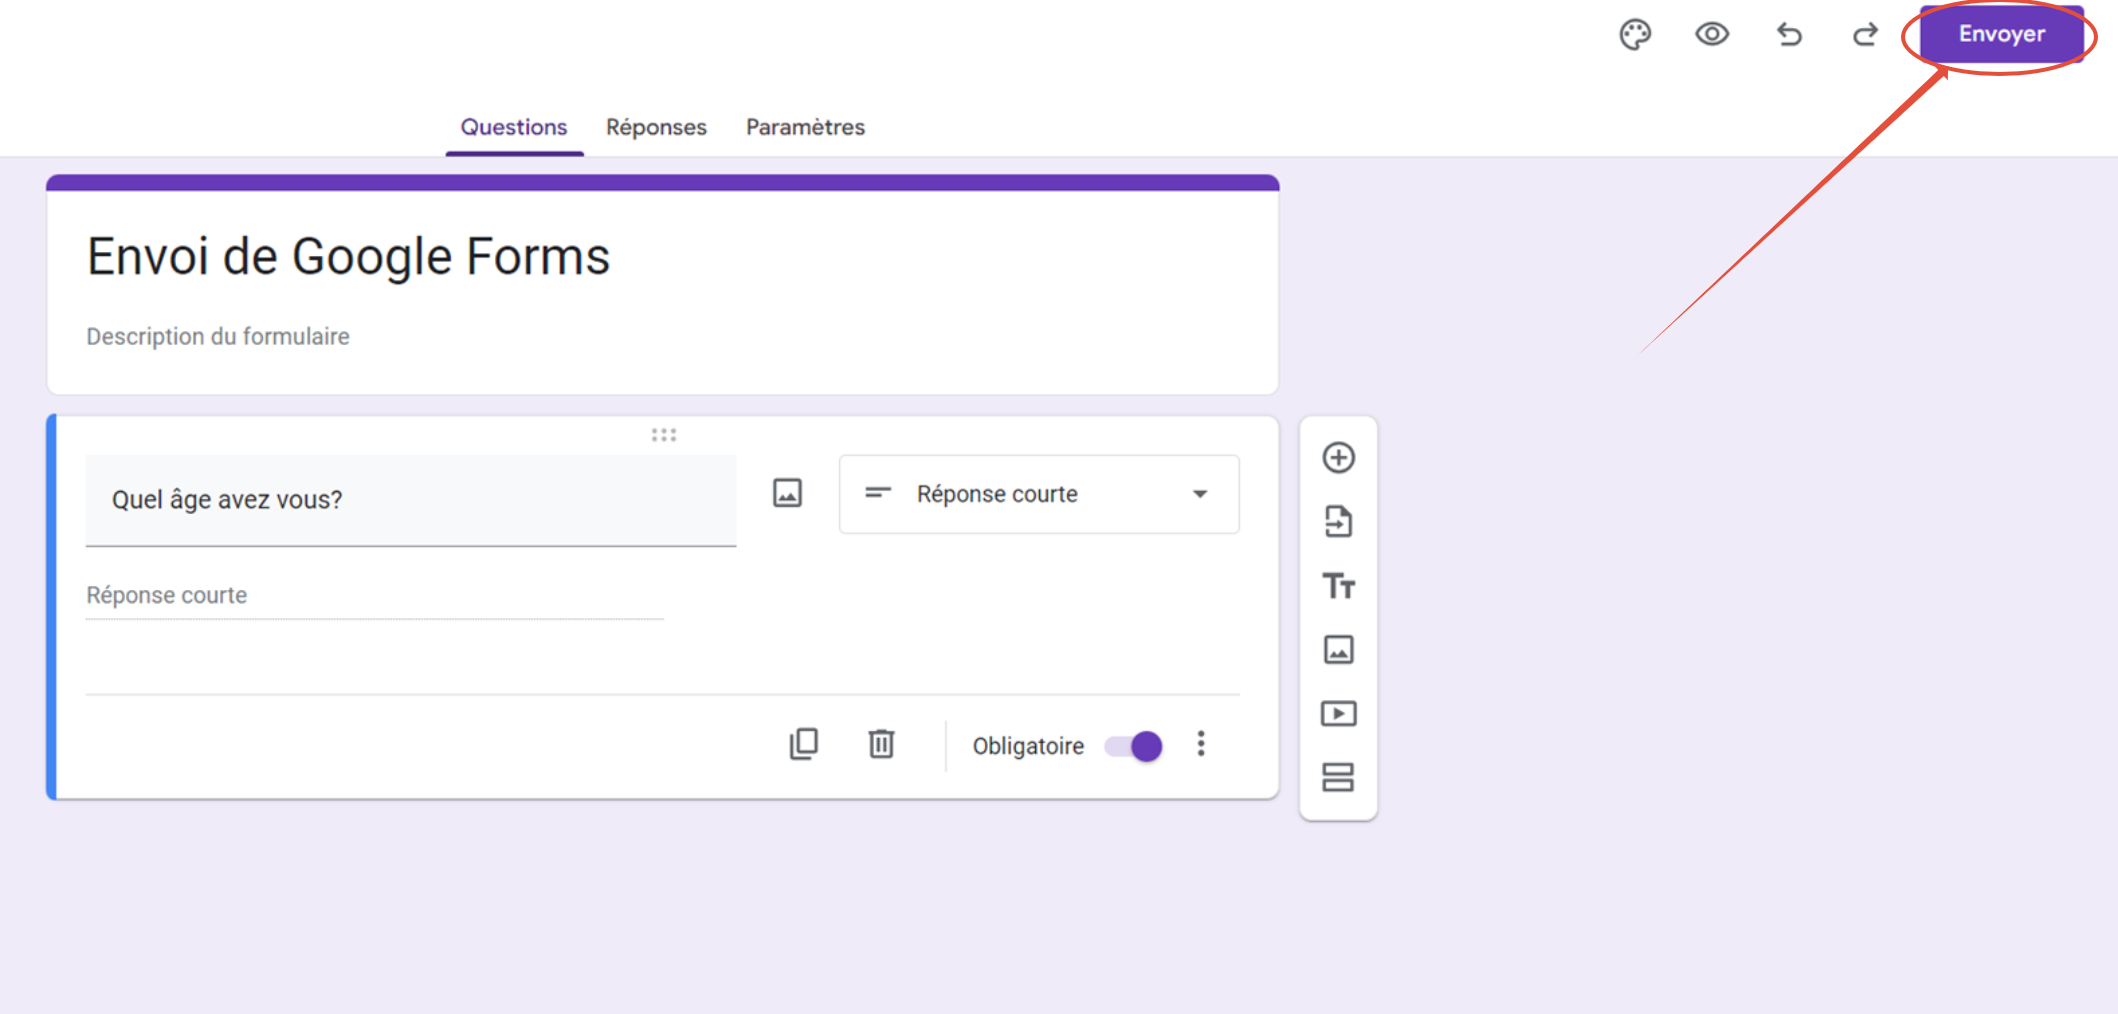Screen dimensions: 2118x1014
Task: Add a new section to the form
Action: pos(1338,778)
